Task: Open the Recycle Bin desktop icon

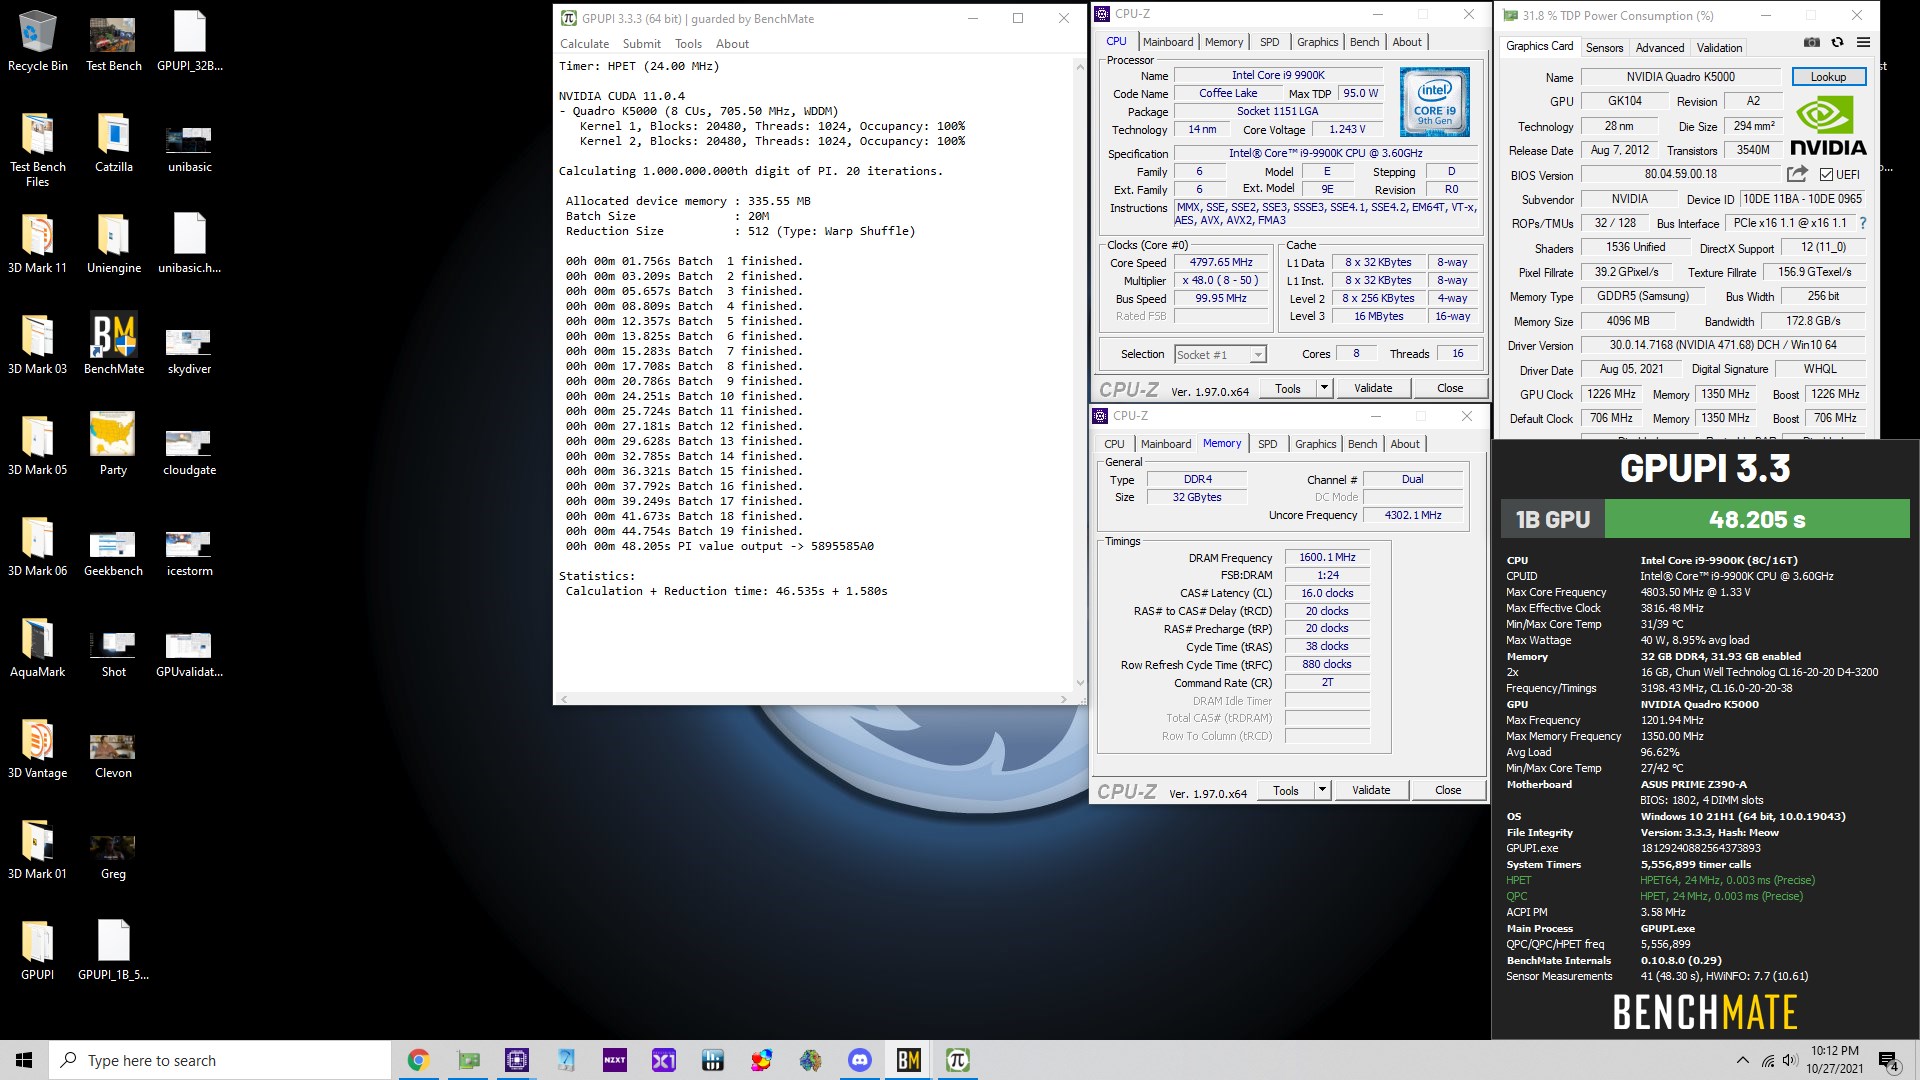Action: tap(38, 41)
